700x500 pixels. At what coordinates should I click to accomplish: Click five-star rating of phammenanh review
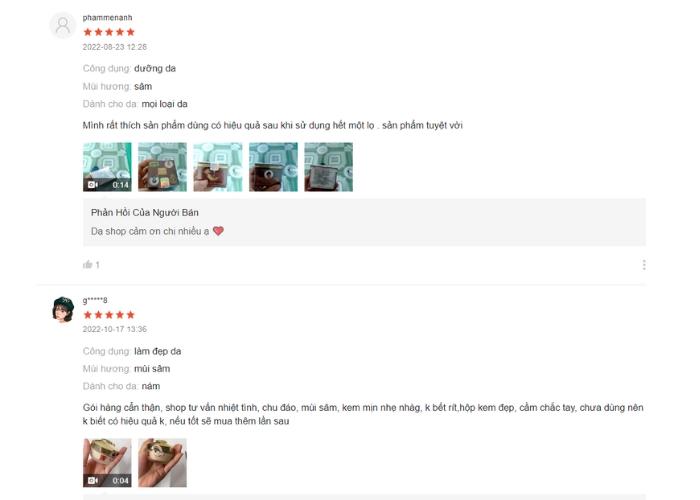tap(109, 32)
